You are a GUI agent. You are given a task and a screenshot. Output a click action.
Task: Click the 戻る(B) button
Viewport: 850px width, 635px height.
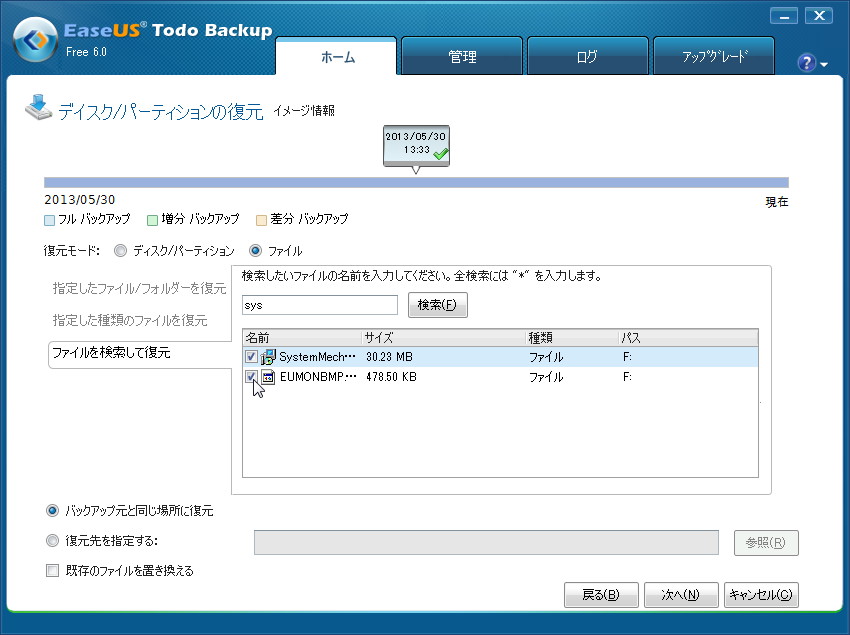click(601, 595)
